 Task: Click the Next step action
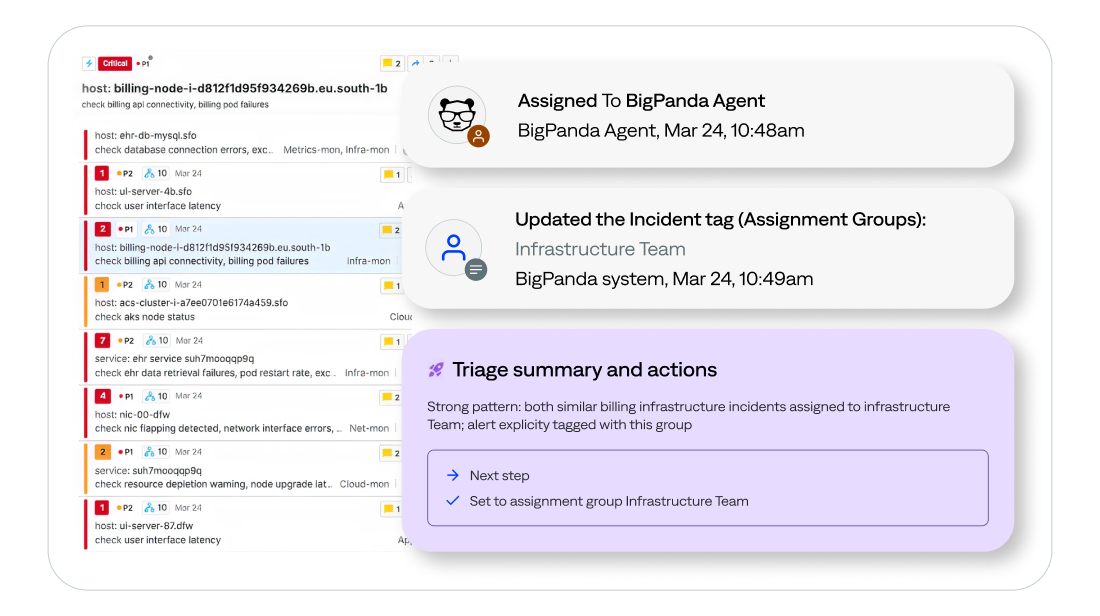click(x=499, y=476)
